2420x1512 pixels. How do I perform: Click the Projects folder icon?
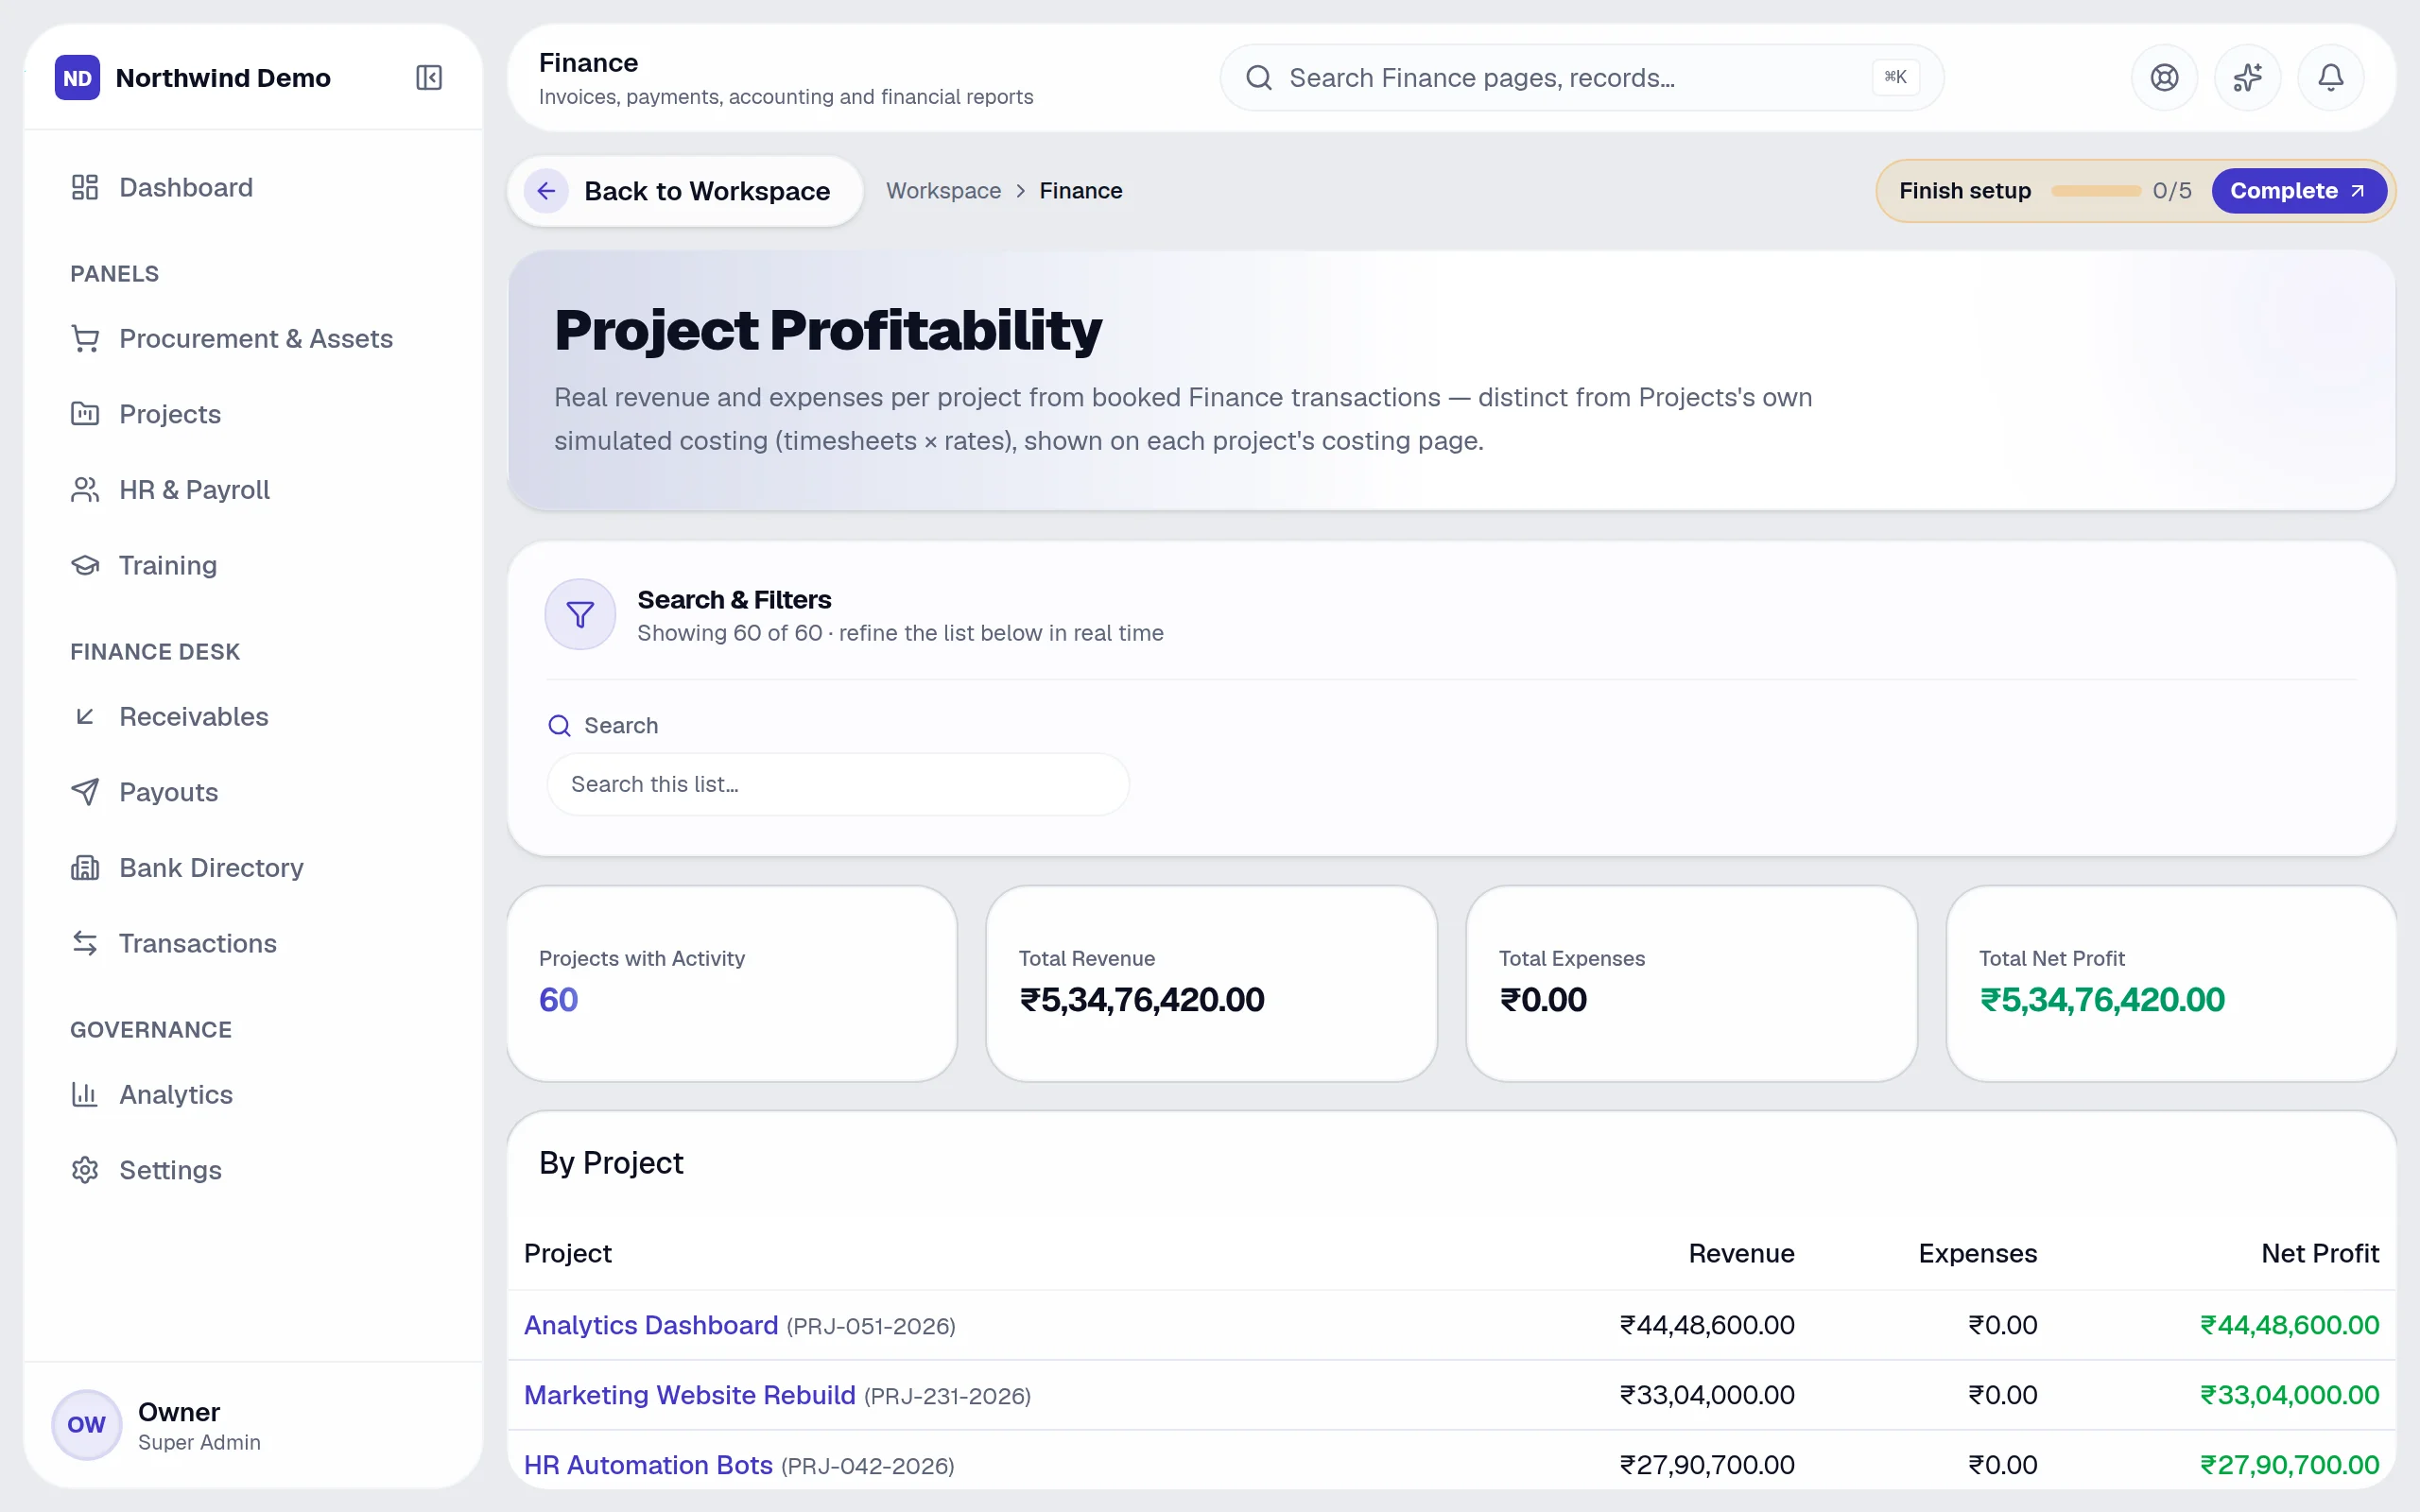click(85, 414)
